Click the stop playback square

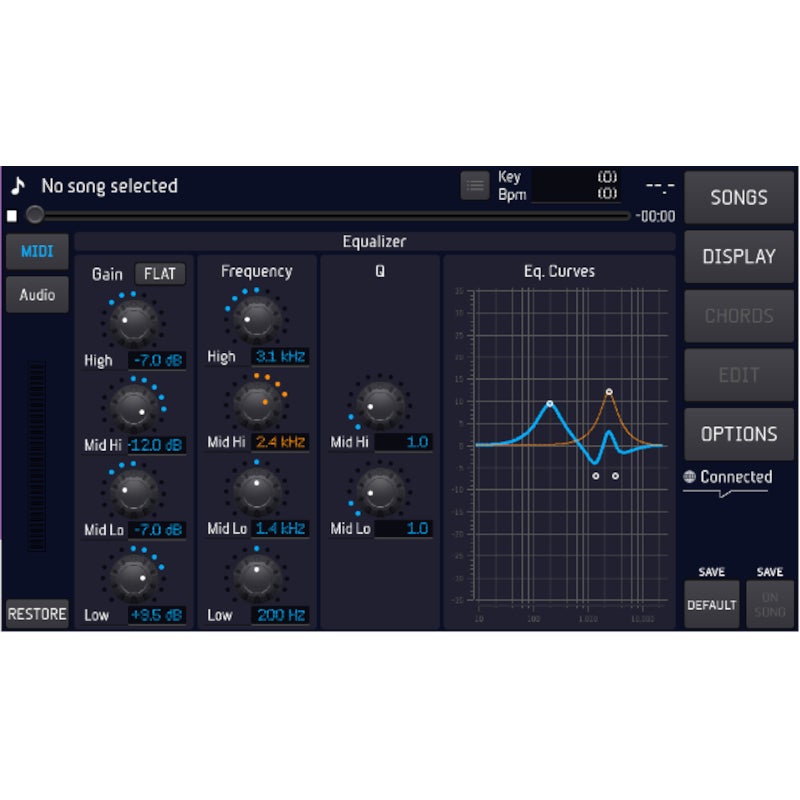12,216
